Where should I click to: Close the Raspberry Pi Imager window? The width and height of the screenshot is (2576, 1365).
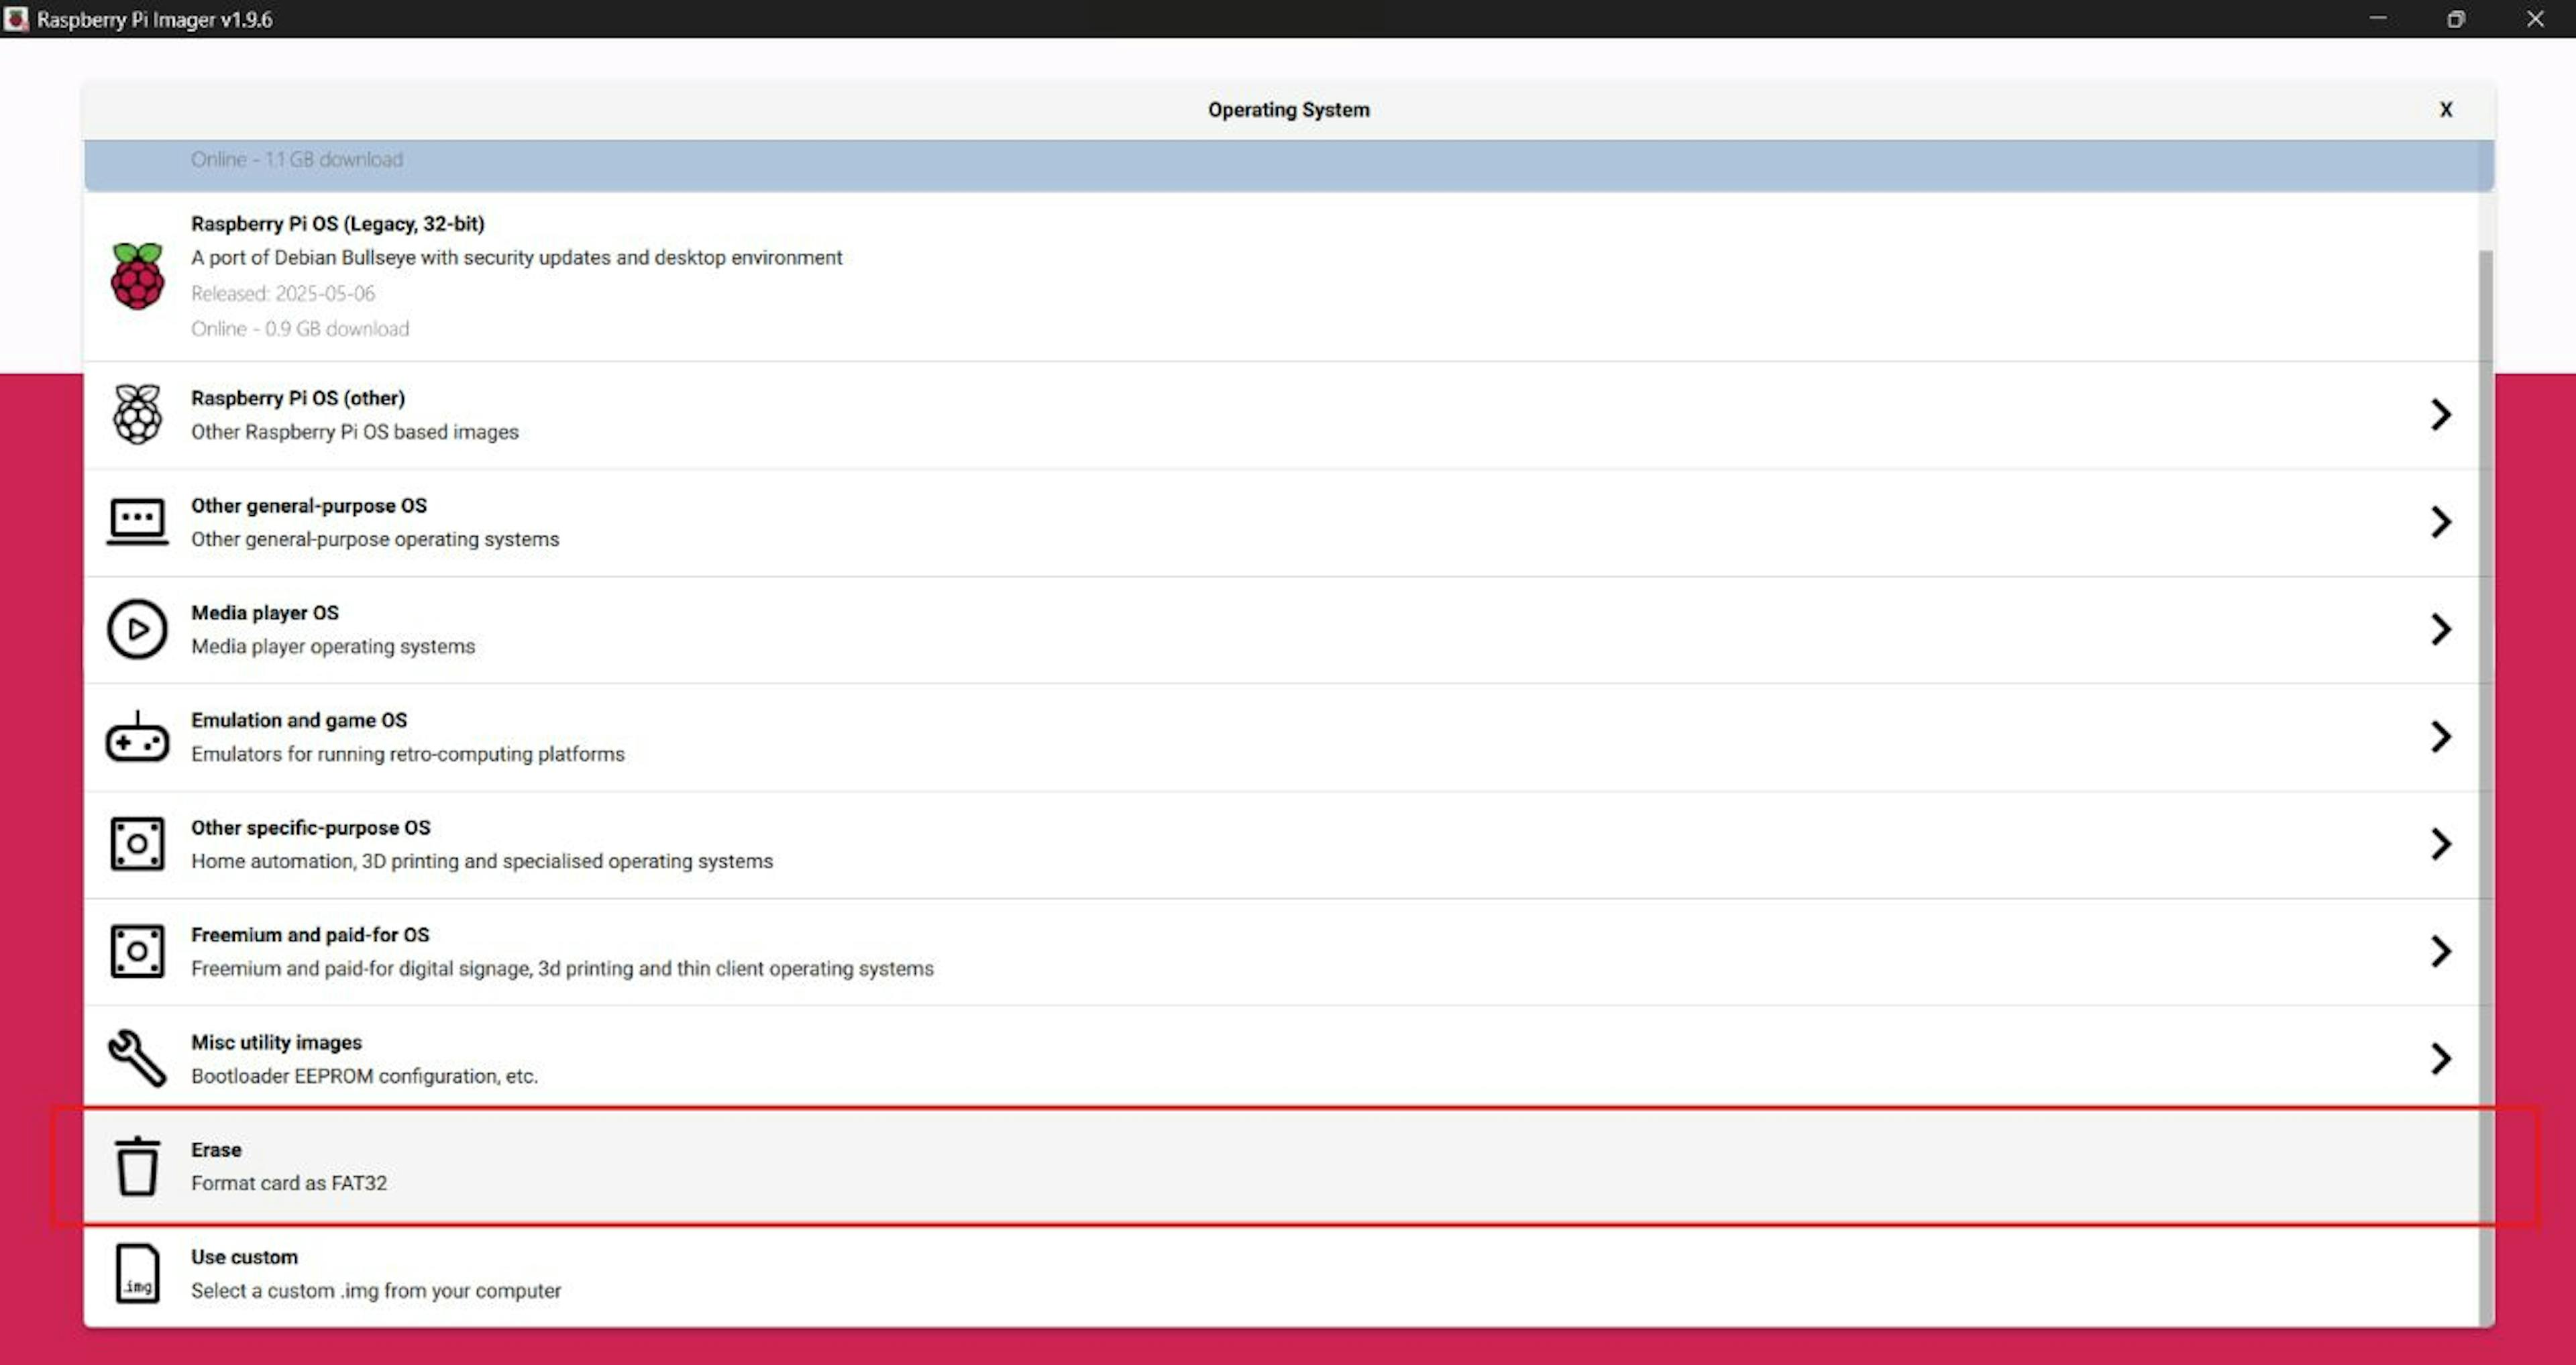2535,19
